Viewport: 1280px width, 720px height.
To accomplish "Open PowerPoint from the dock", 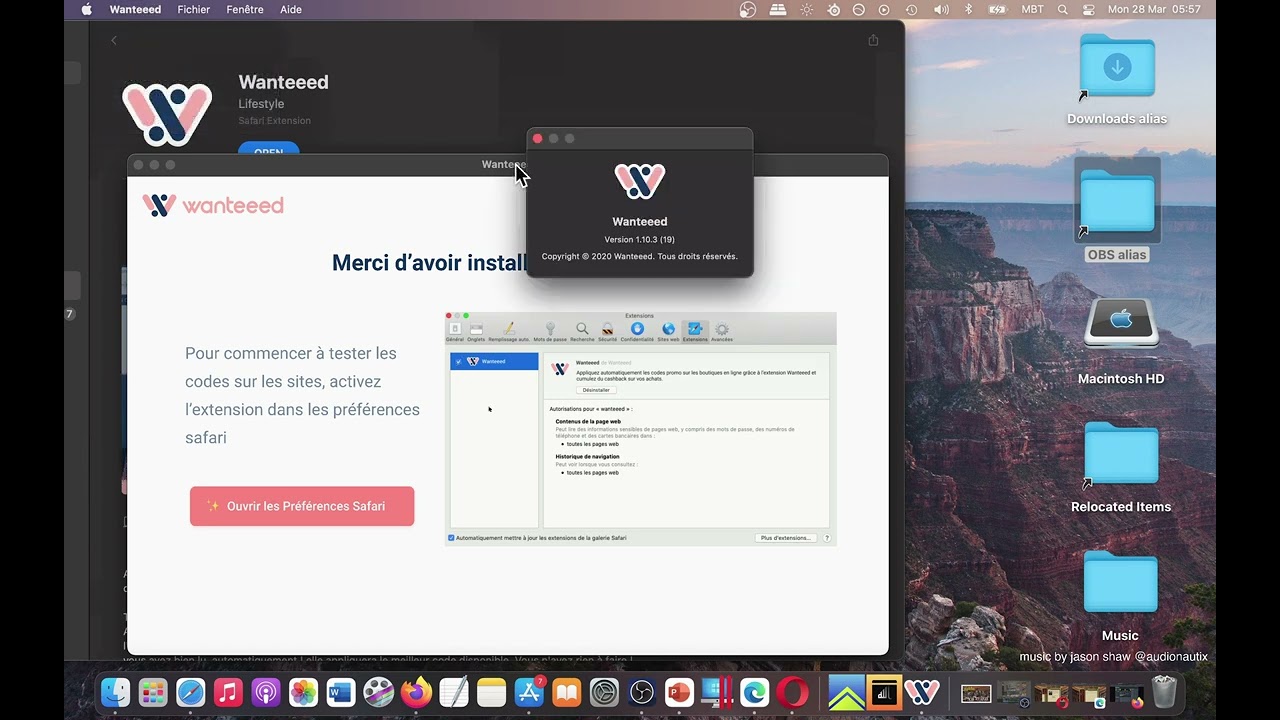I will click(680, 692).
